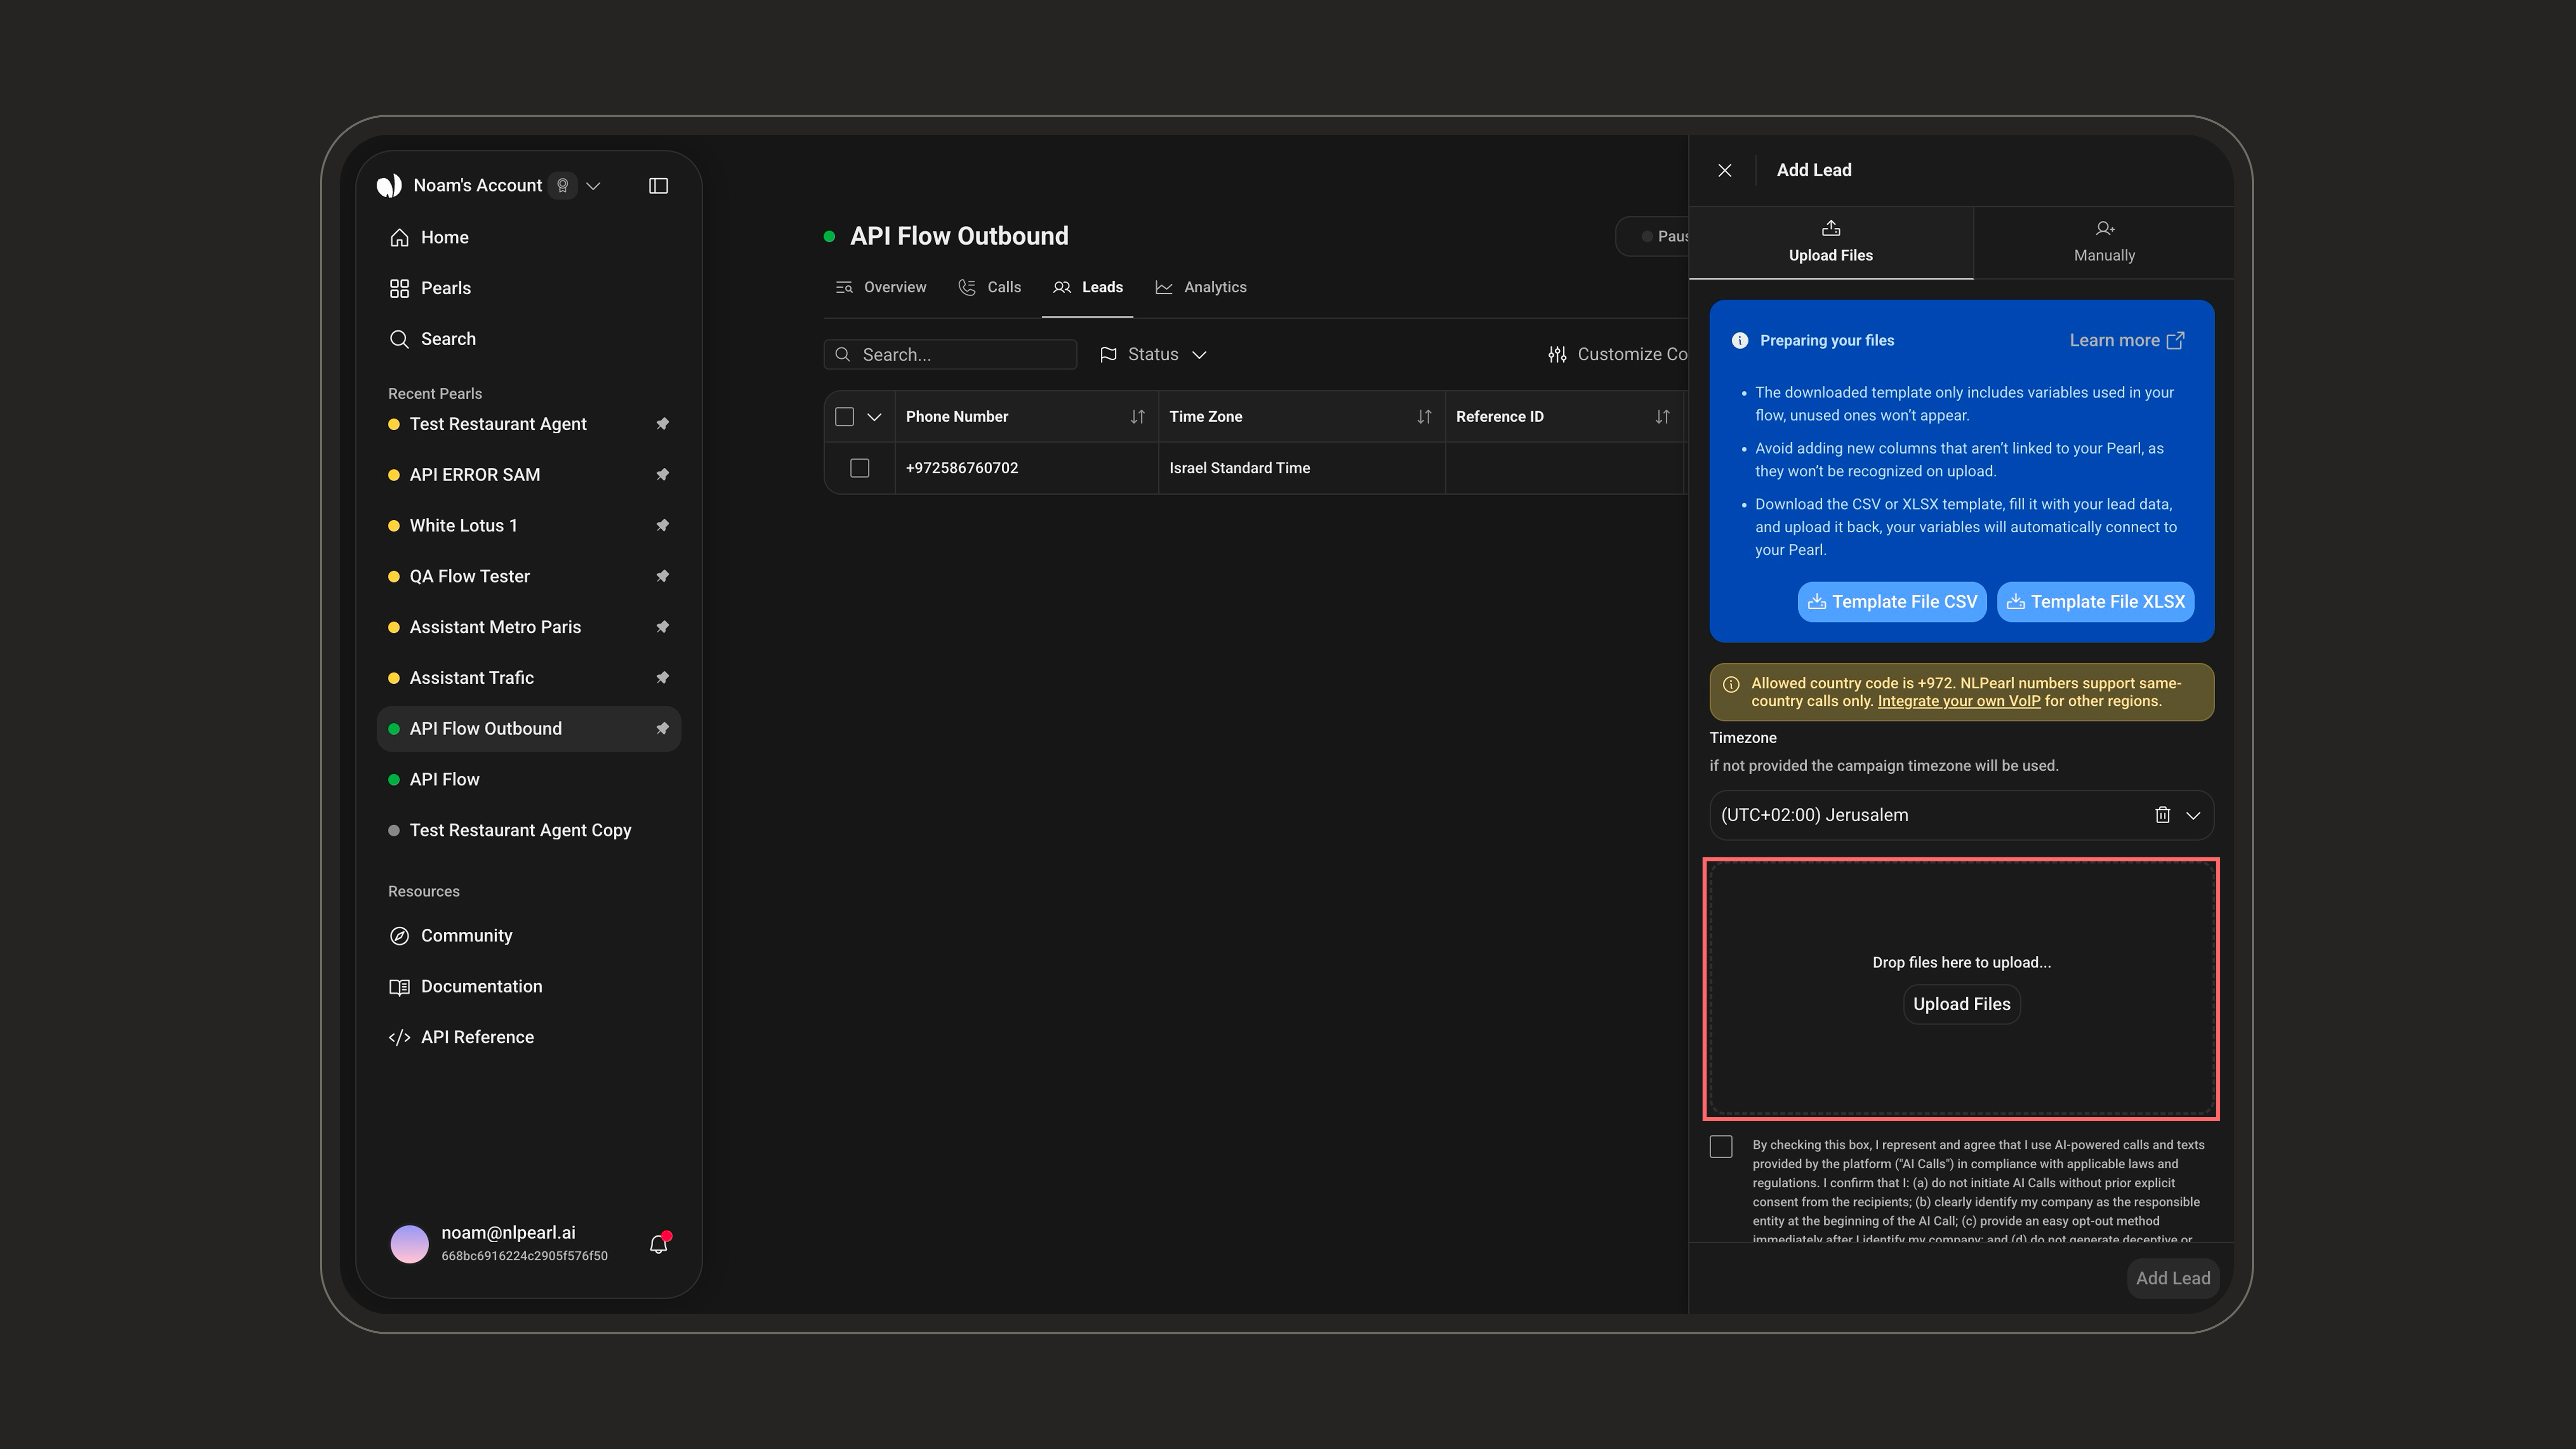Image resolution: width=2576 pixels, height=1449 pixels.
Task: Click the leads Search field
Action: click(950, 355)
